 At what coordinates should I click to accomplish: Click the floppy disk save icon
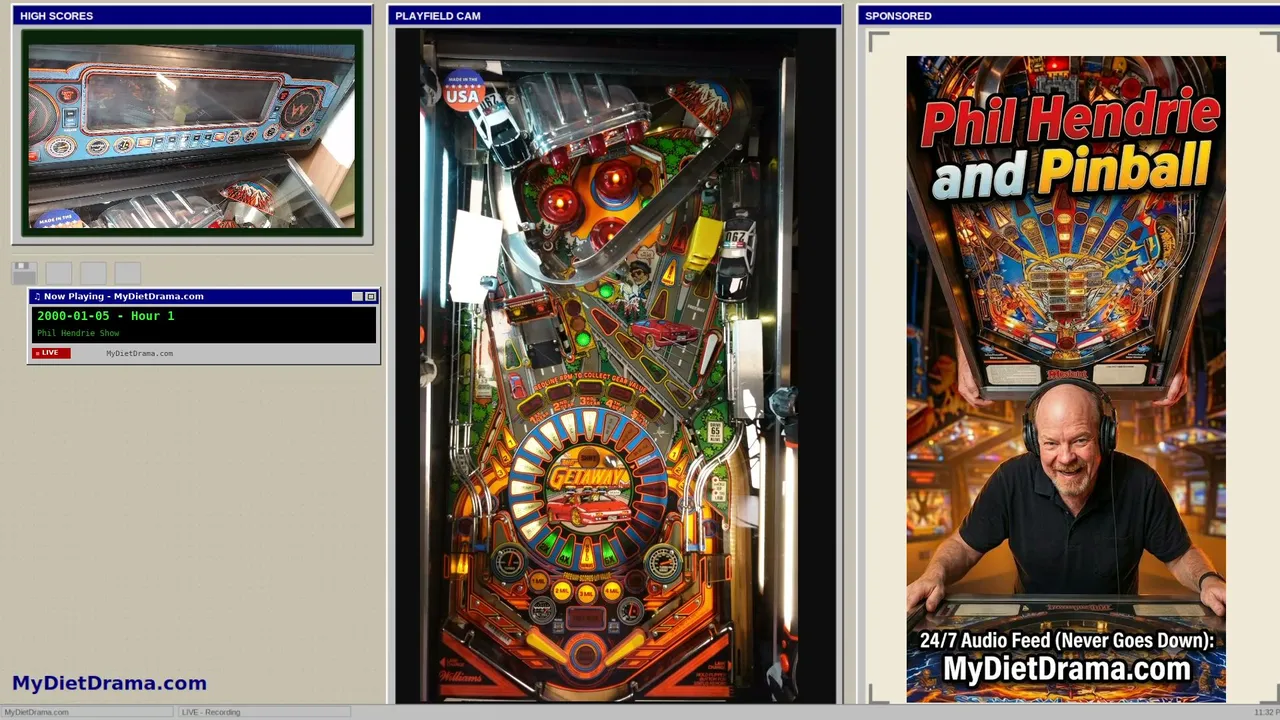(x=24, y=272)
